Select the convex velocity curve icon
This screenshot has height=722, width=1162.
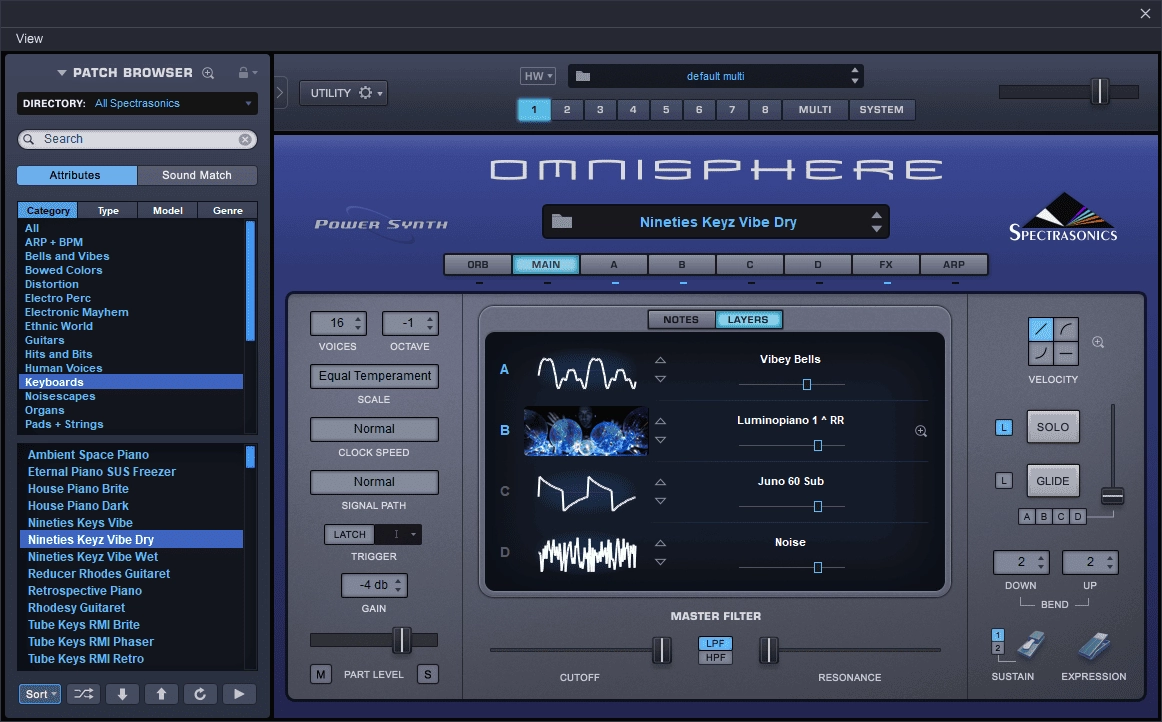tap(1066, 330)
